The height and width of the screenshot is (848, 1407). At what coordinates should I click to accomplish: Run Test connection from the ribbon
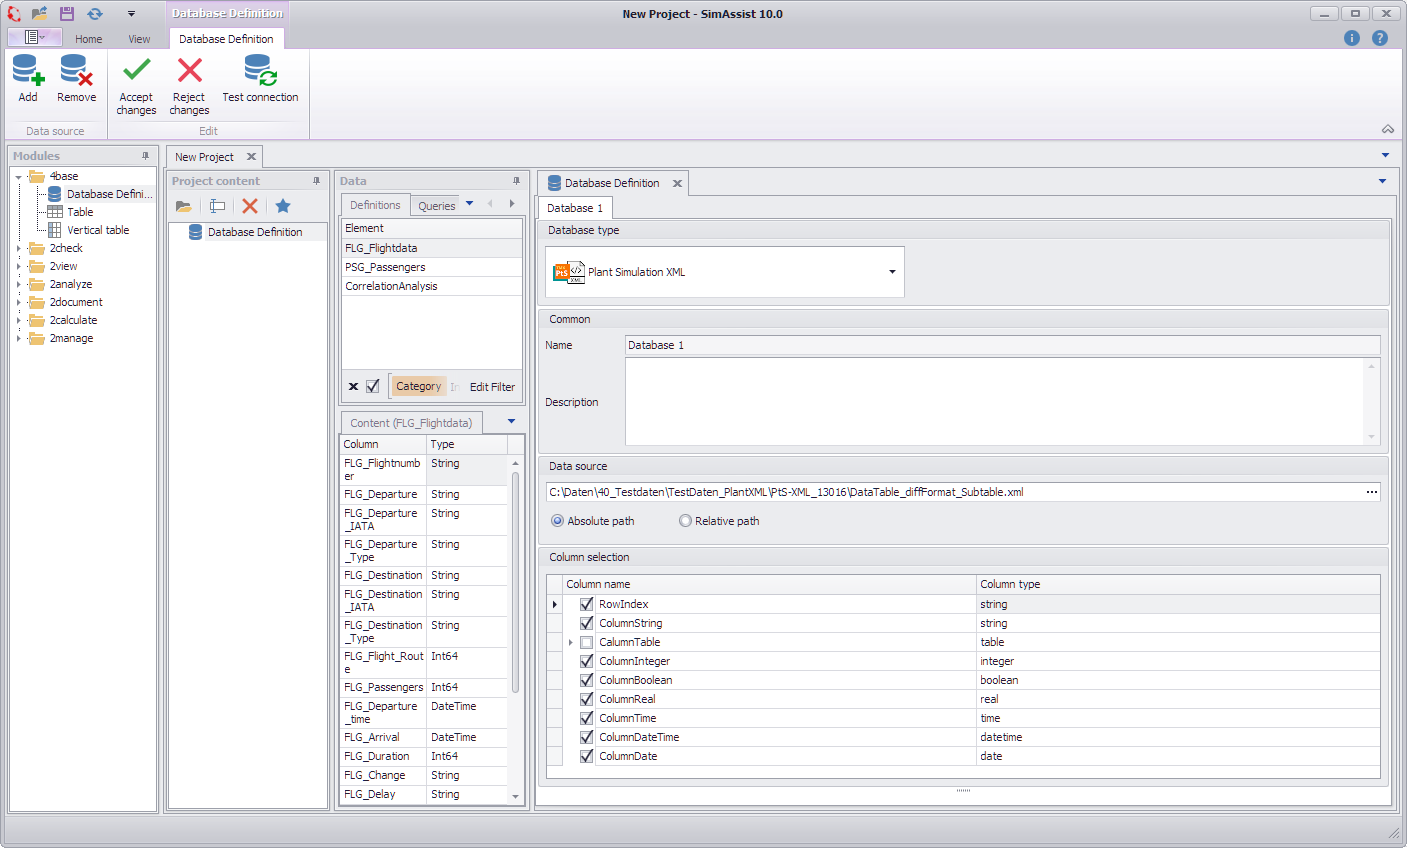[x=260, y=72]
